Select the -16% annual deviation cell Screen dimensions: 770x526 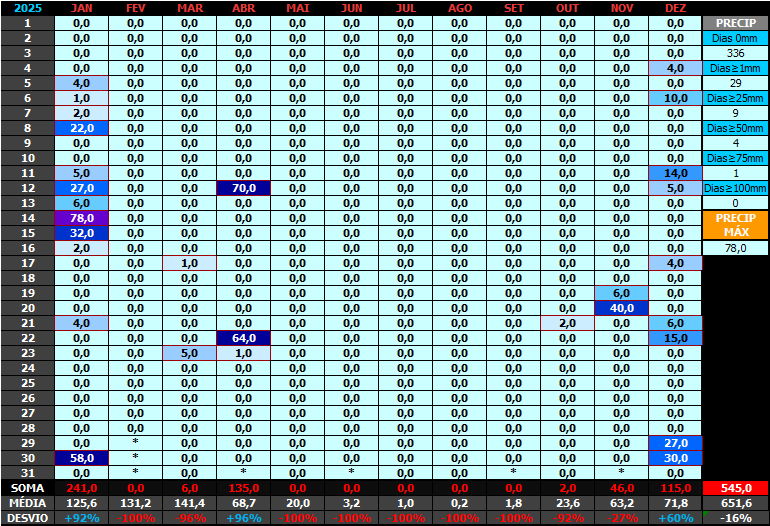point(735,518)
